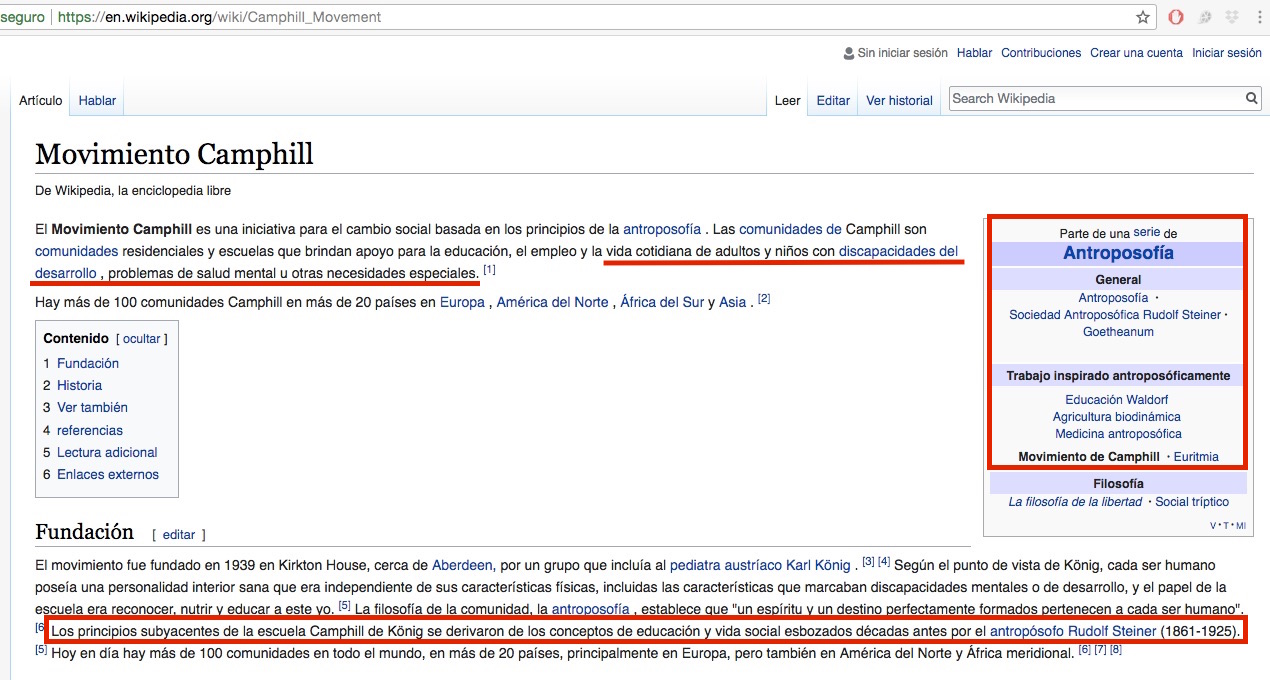Click the user avatar icon by 'Sin iniciar sesión'
This screenshot has width=1270, height=680.
(849, 53)
